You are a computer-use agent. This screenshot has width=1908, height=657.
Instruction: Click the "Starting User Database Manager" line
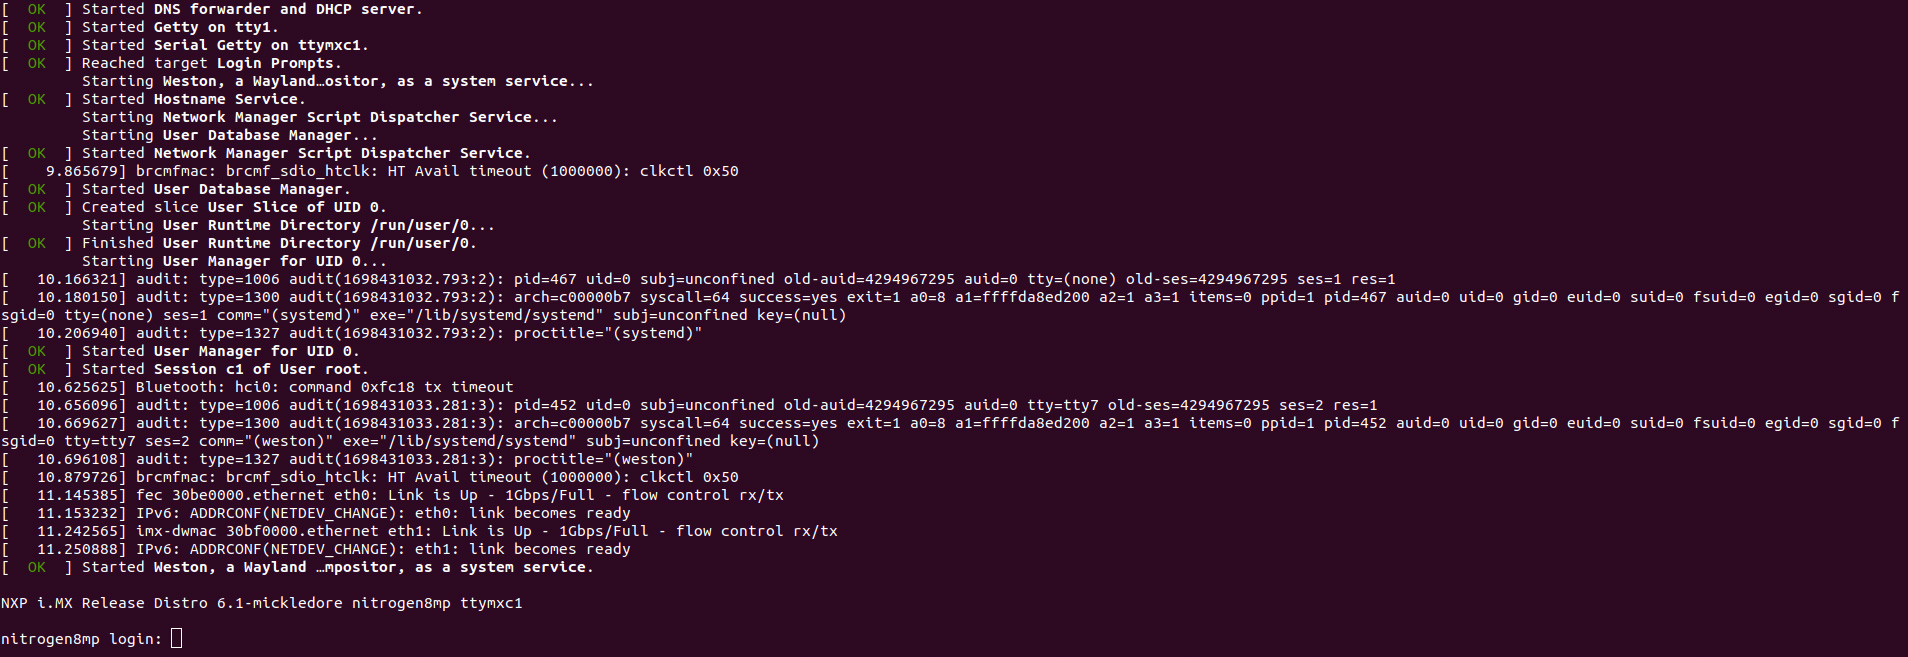pos(229,135)
